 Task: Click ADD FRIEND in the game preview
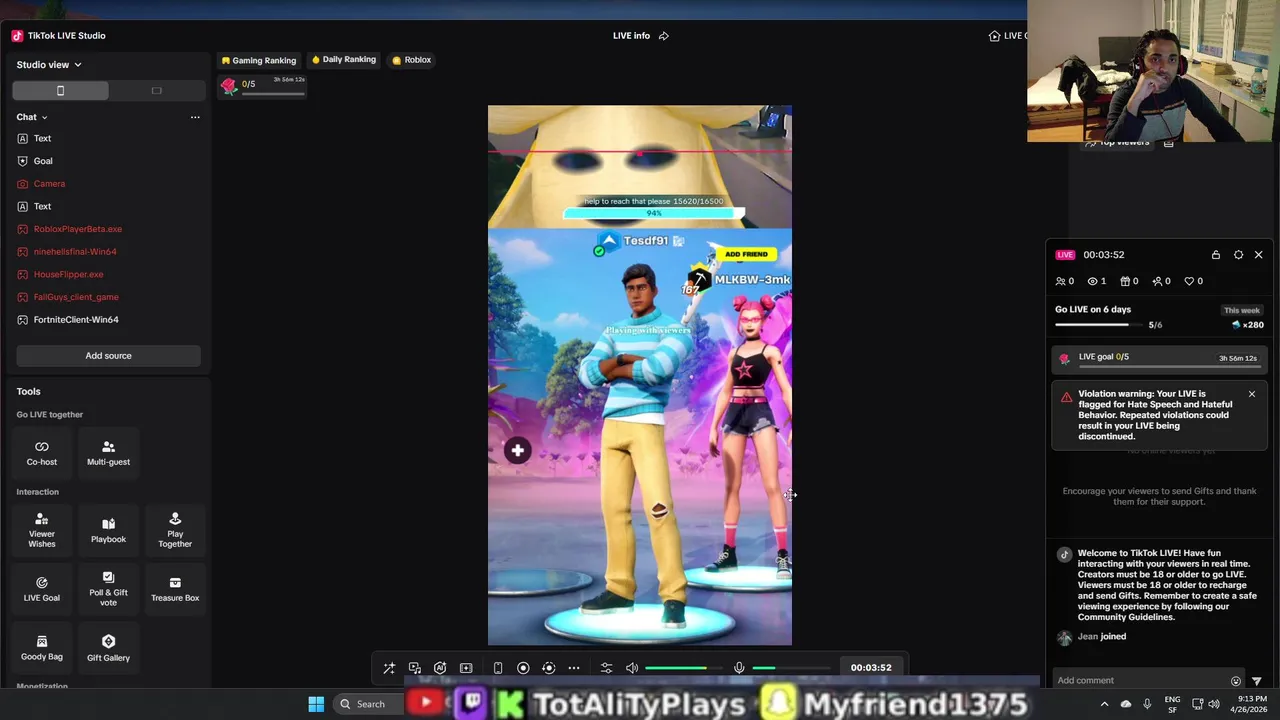(x=746, y=254)
